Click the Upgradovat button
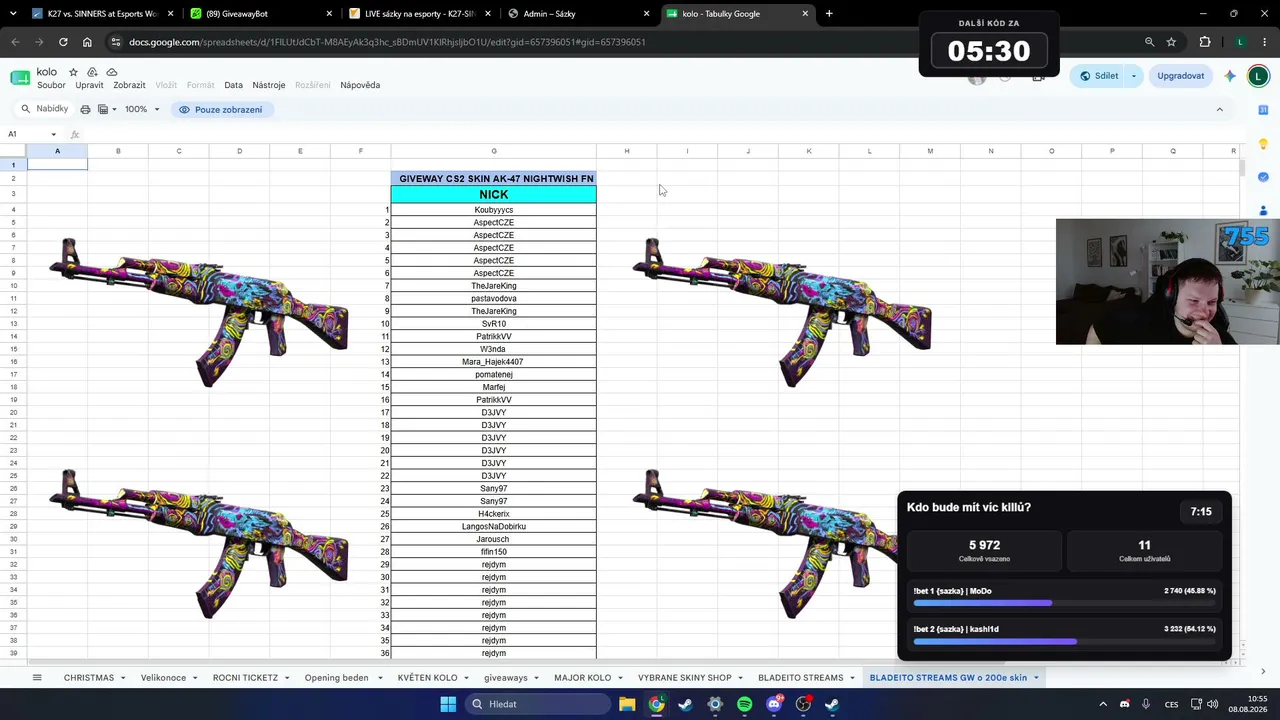 click(x=1180, y=76)
